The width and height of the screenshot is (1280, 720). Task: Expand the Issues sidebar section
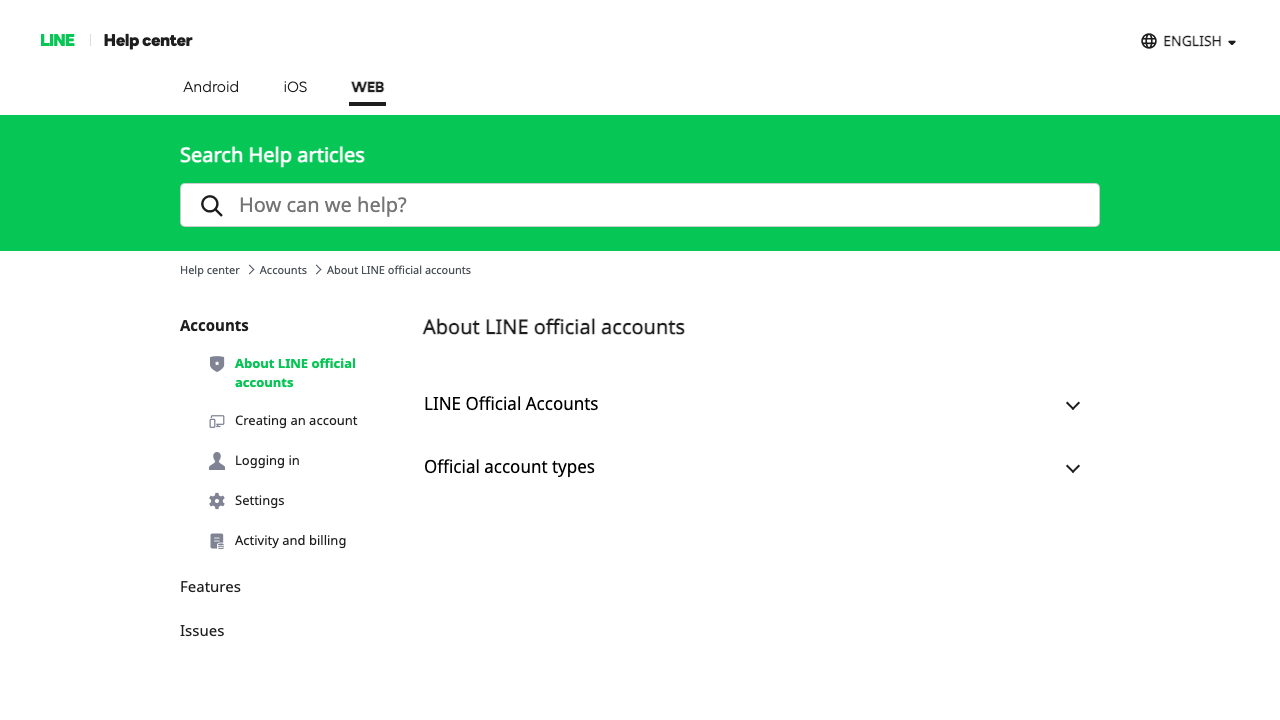tap(202, 631)
